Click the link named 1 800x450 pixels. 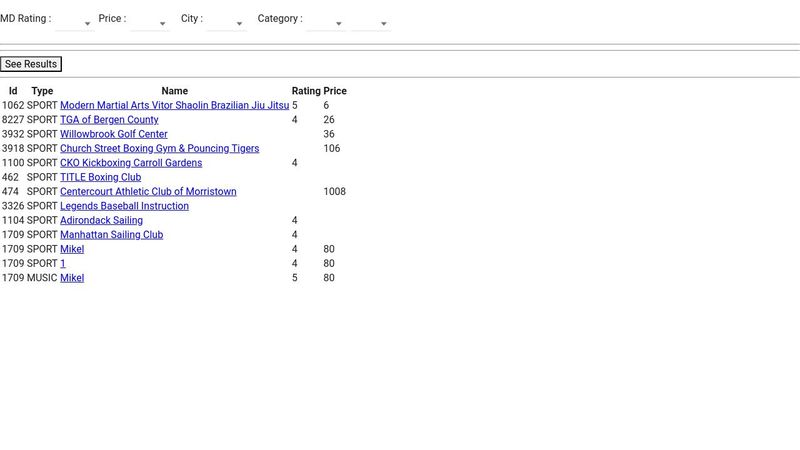(x=63, y=264)
